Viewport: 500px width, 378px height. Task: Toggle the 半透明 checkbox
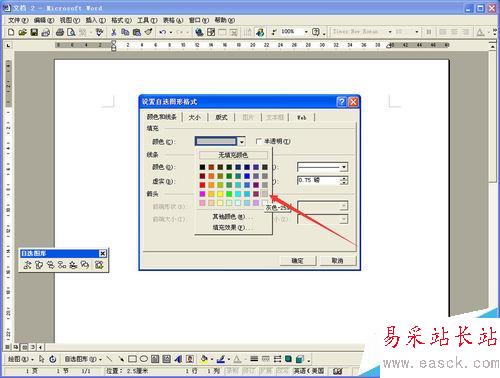pyautogui.click(x=259, y=141)
